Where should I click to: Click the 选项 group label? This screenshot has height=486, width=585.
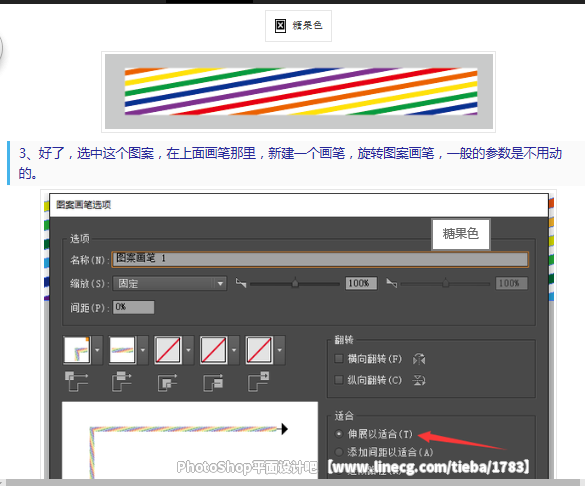tap(79, 239)
